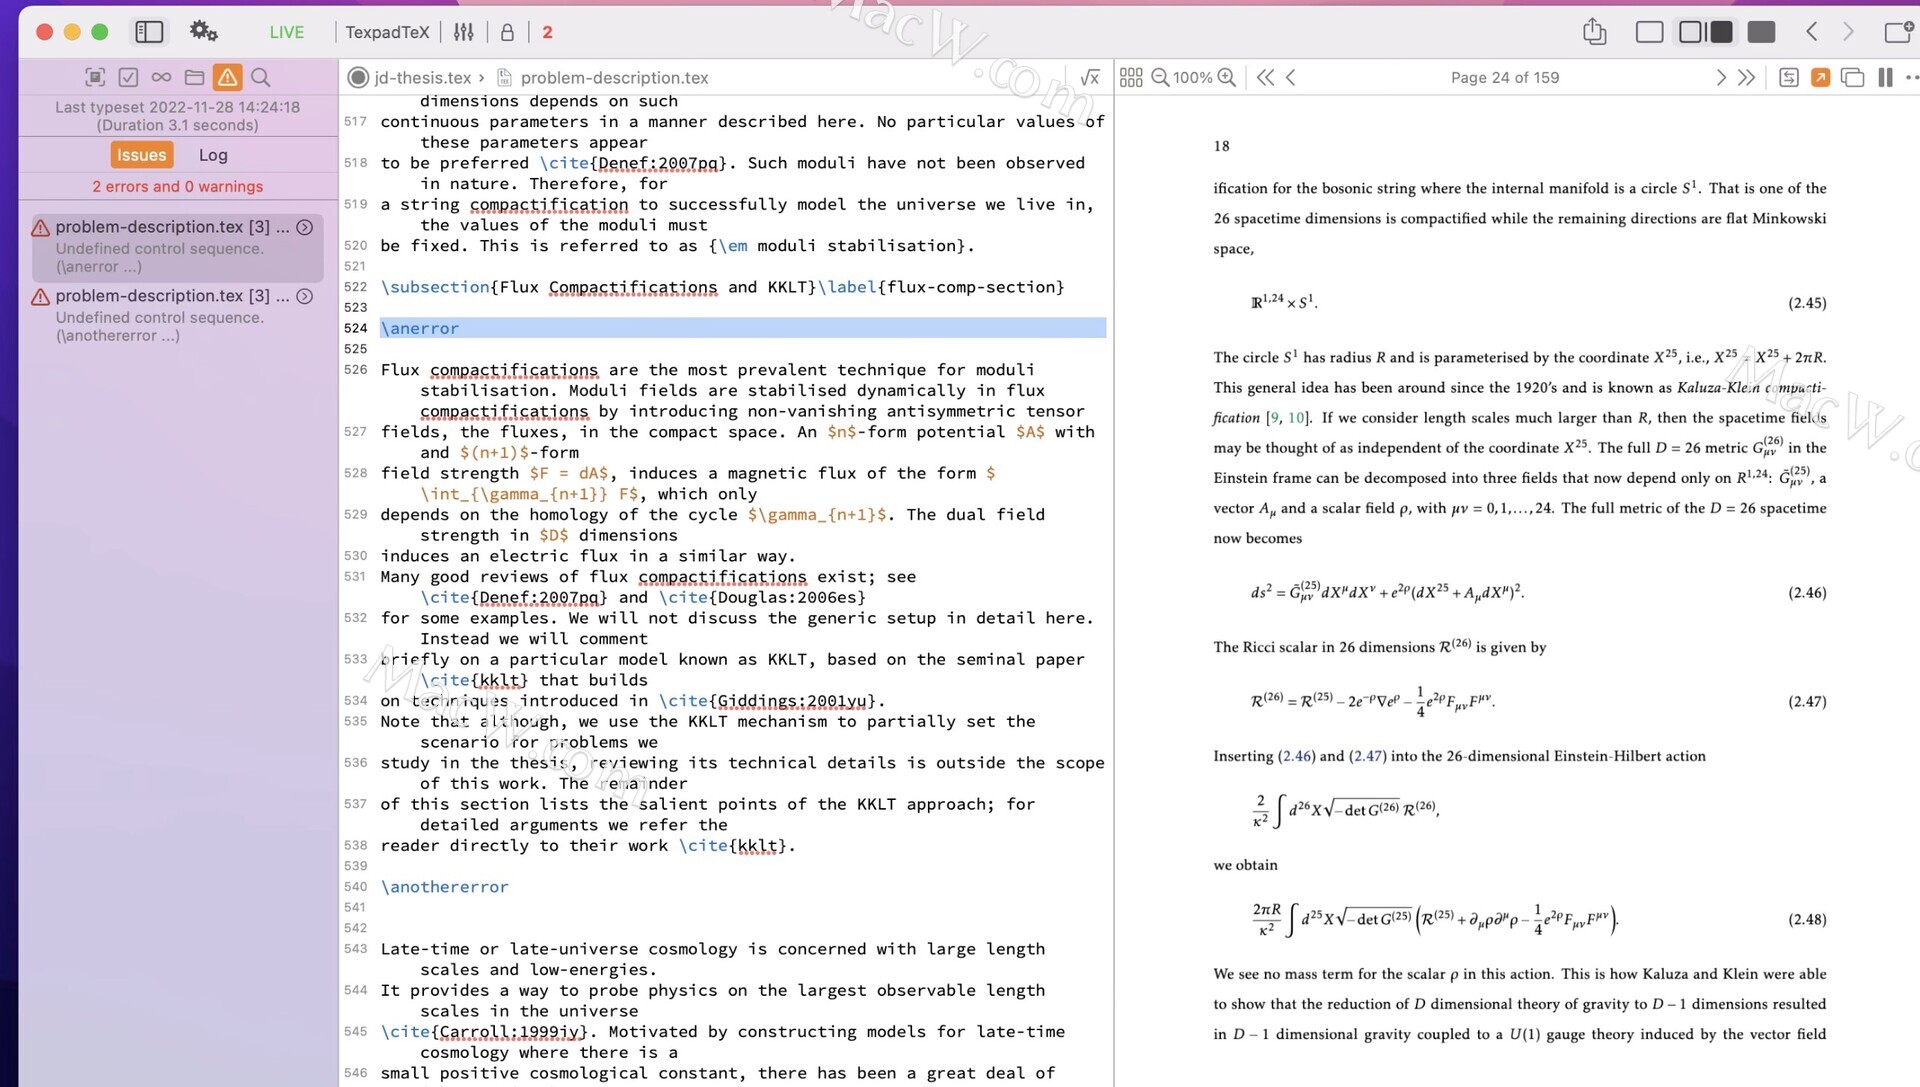The image size is (1920, 1087).
Task: Click line number 543 in the gutter
Action: click(x=355, y=949)
